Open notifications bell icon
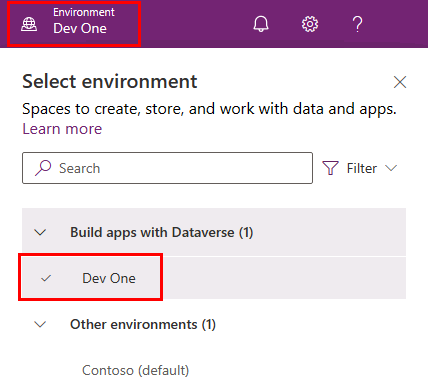 (261, 24)
